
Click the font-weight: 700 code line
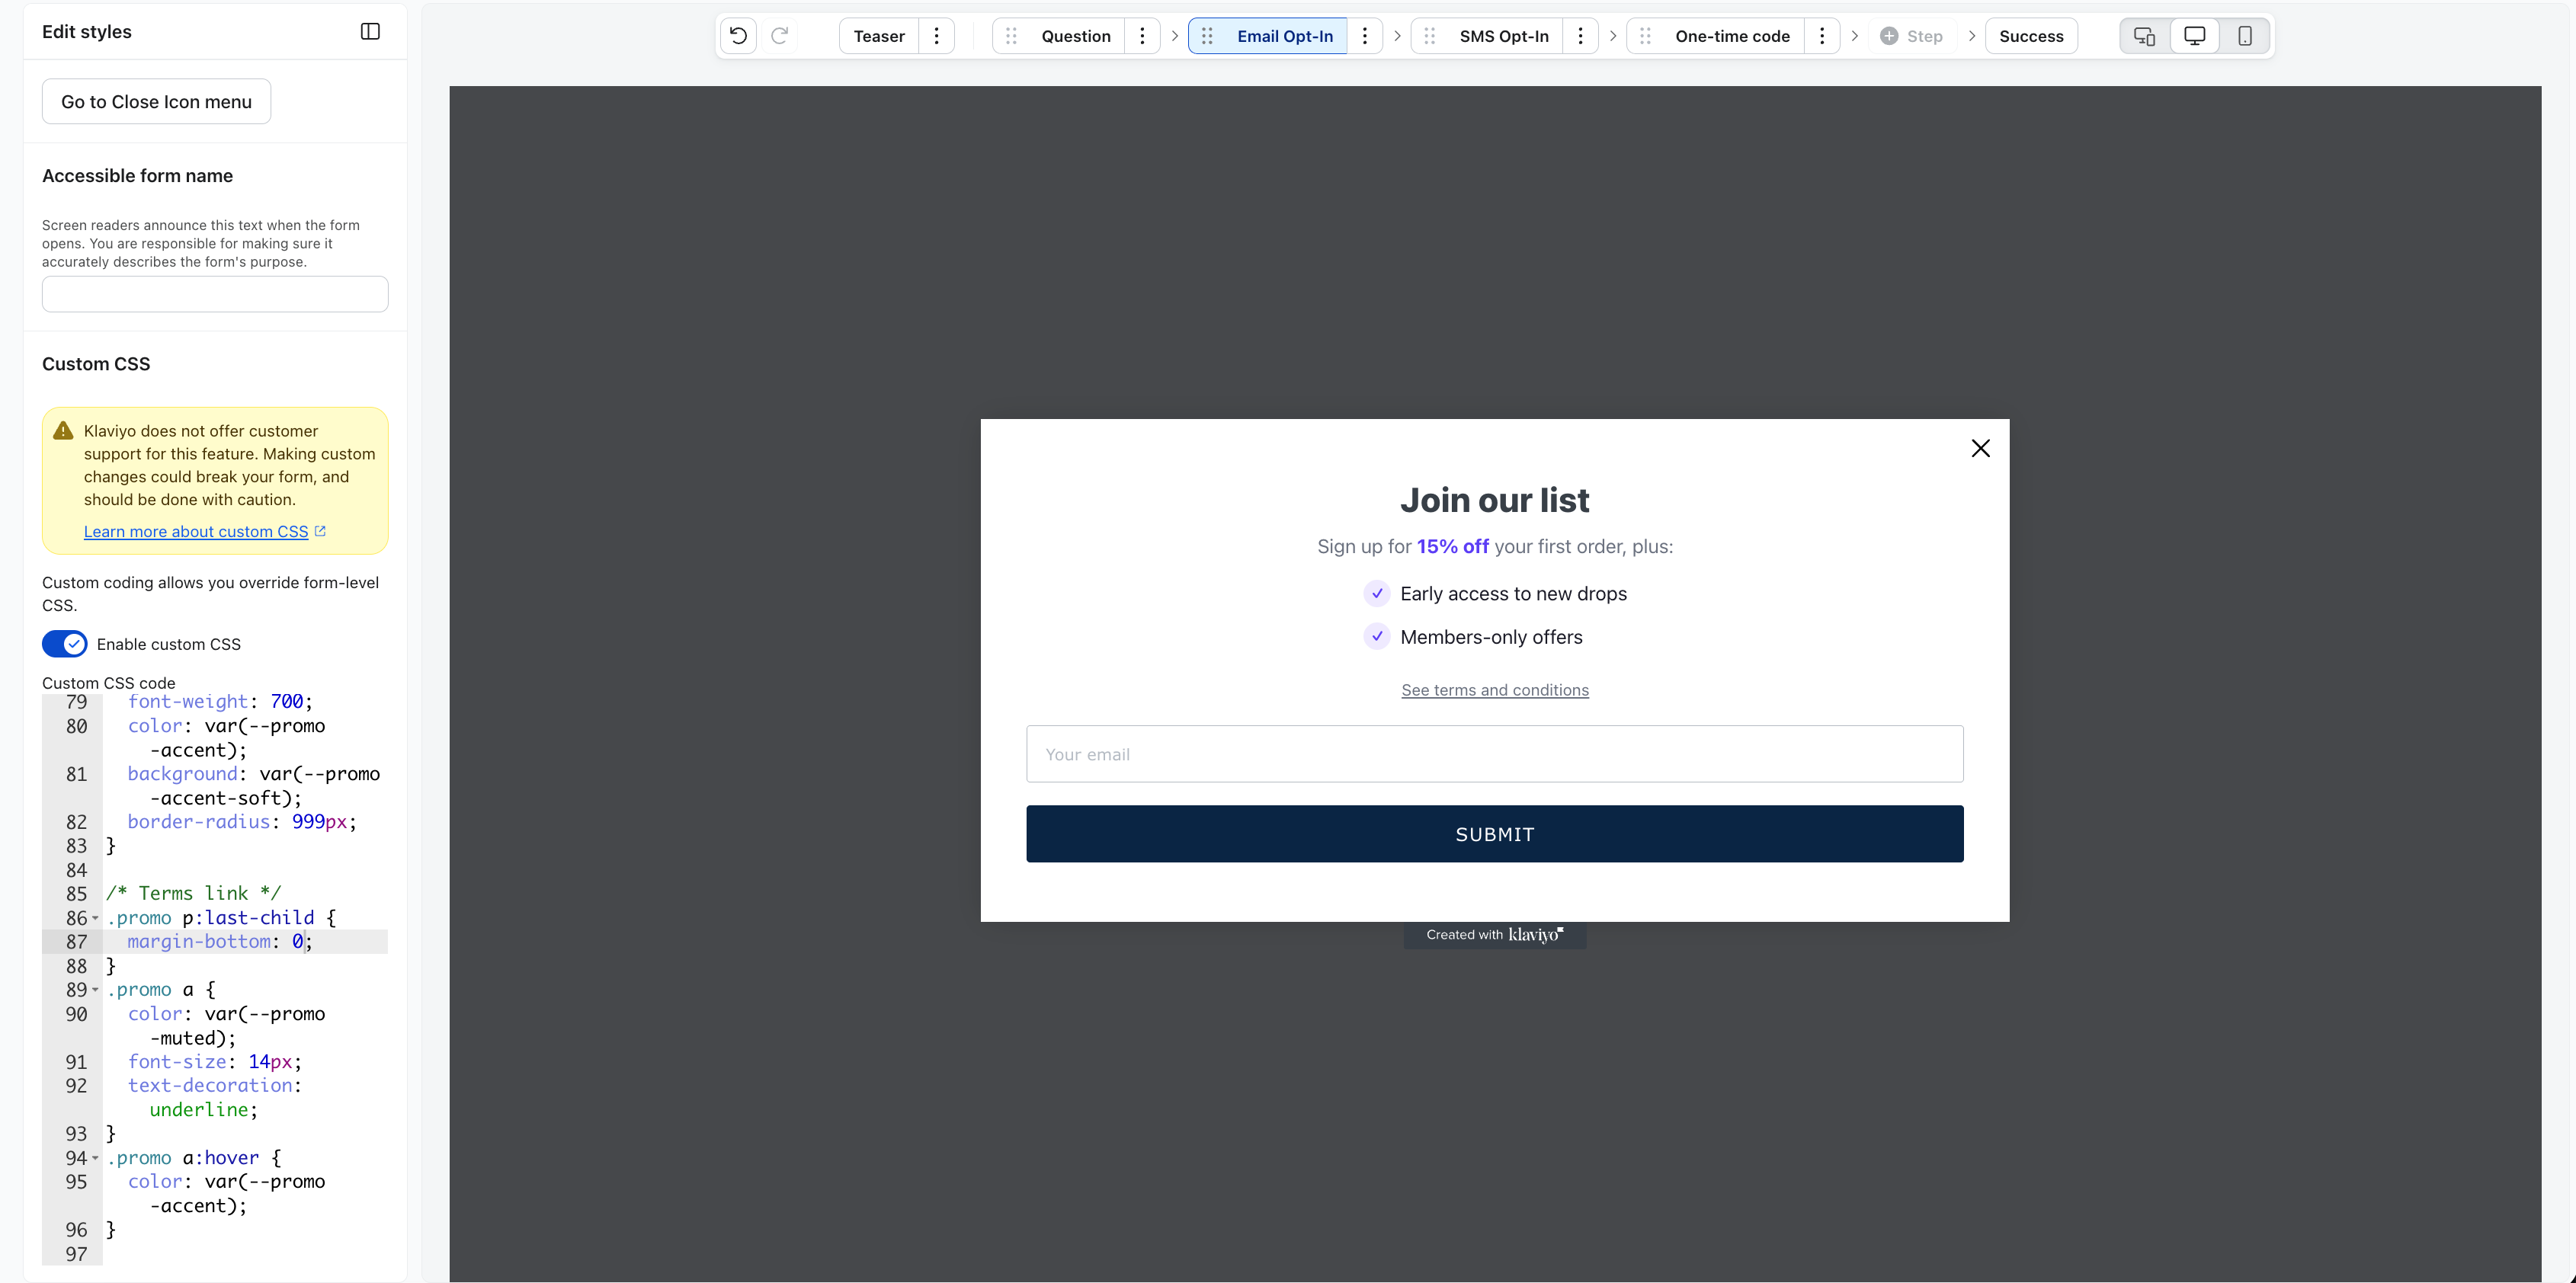[219, 702]
